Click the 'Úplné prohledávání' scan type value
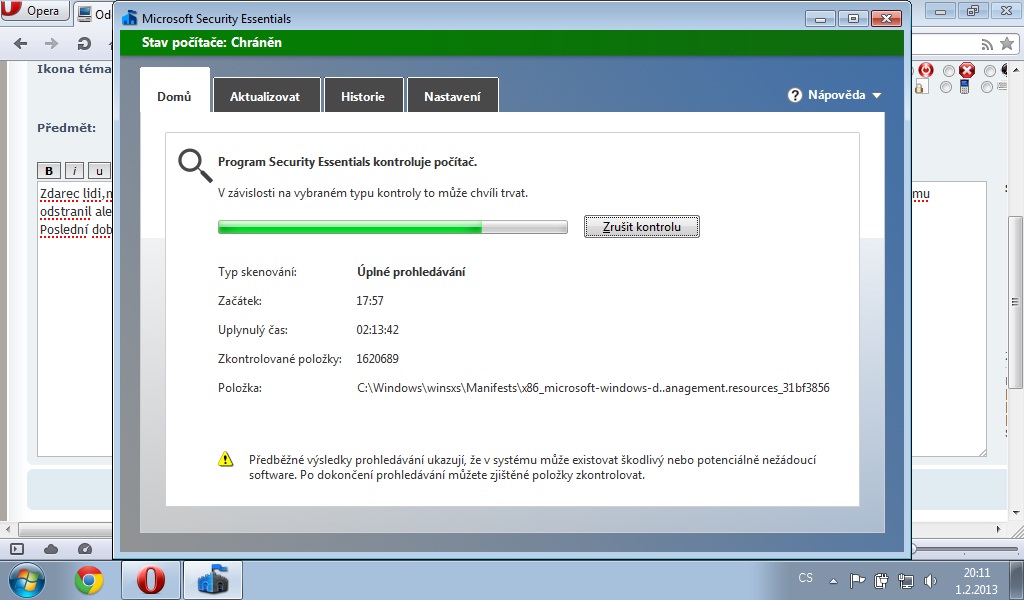 pos(411,272)
